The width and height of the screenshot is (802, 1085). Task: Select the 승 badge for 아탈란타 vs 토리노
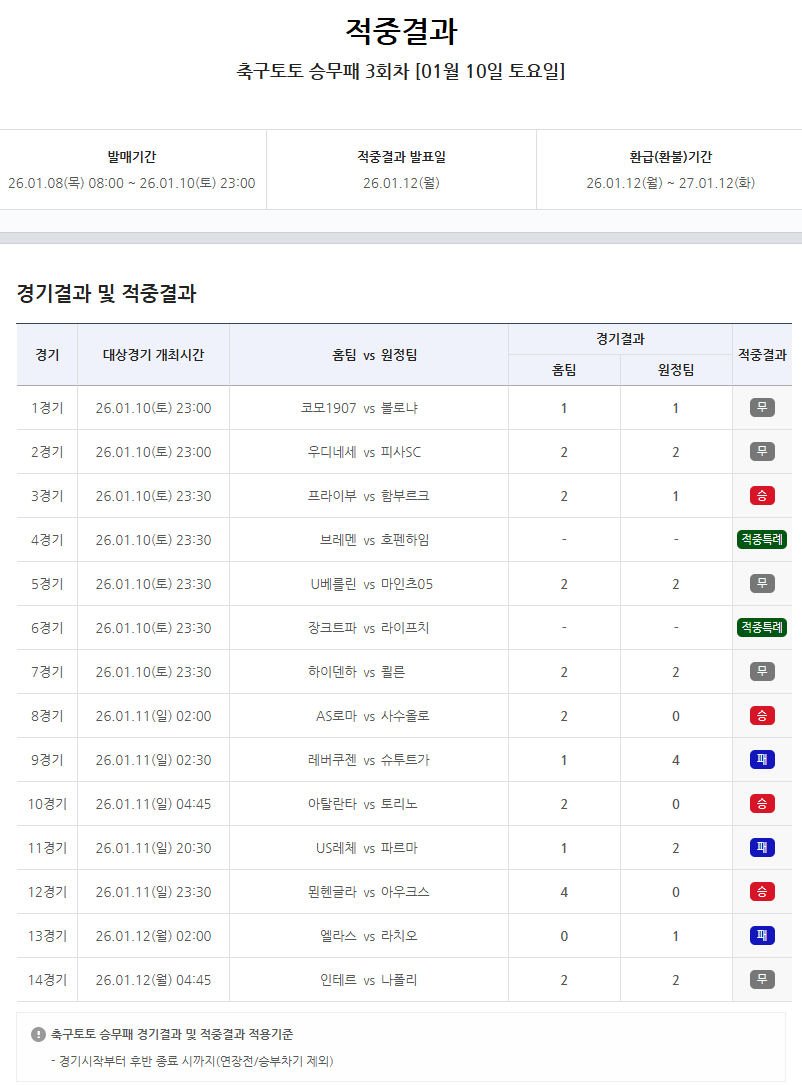tap(763, 803)
